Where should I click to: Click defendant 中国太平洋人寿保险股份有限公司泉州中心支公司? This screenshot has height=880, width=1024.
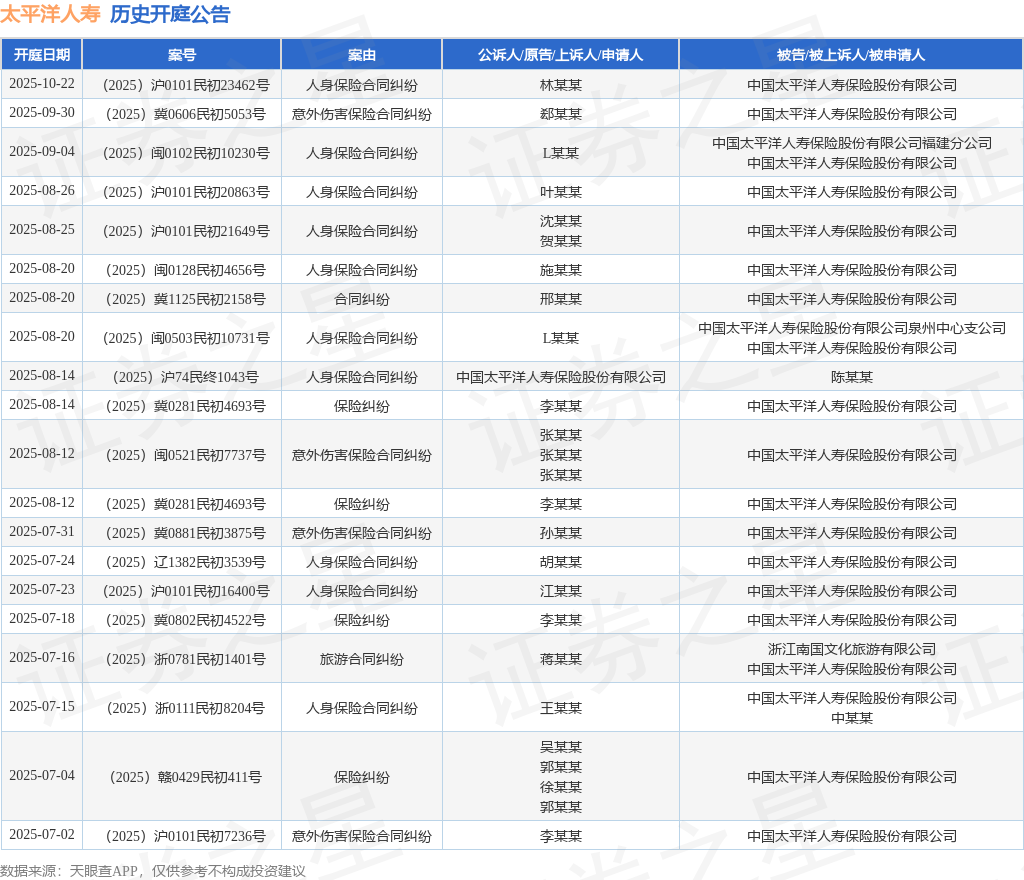pos(852,328)
